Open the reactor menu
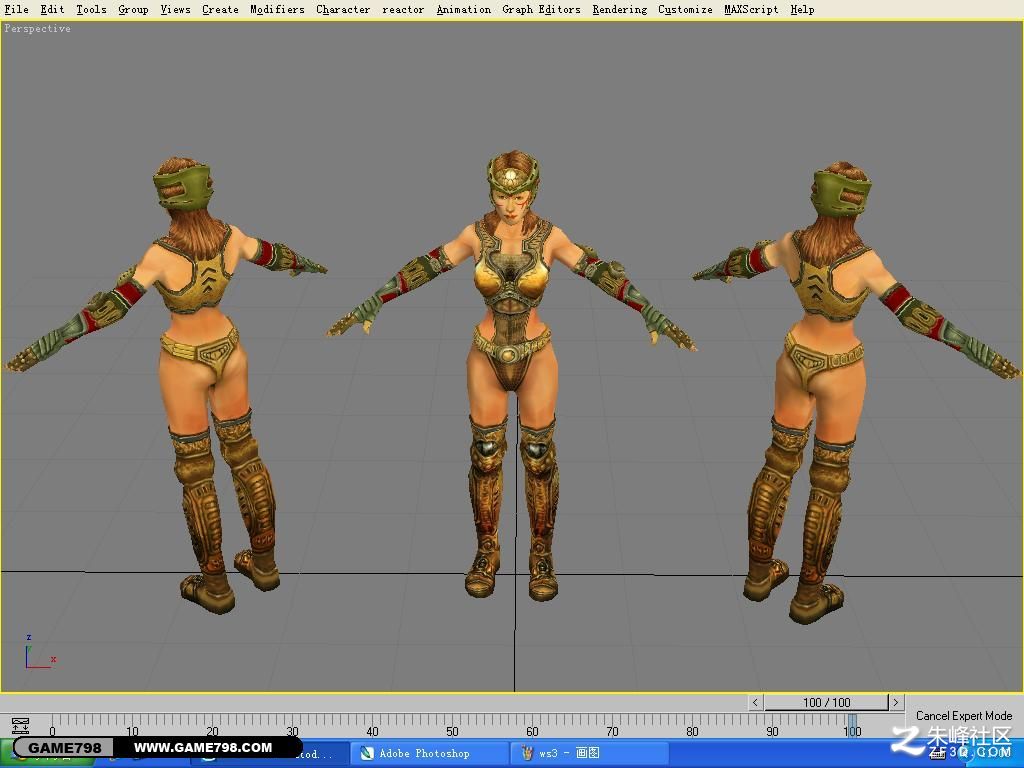The height and width of the screenshot is (768, 1024). [403, 9]
